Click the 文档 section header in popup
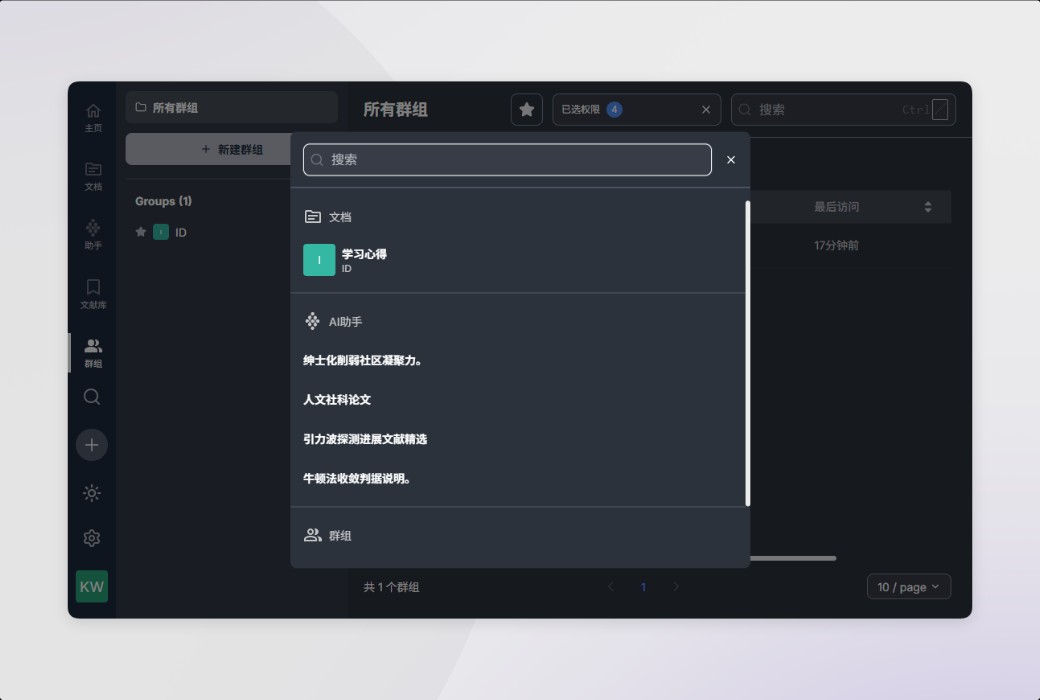1040x700 pixels. pos(328,217)
